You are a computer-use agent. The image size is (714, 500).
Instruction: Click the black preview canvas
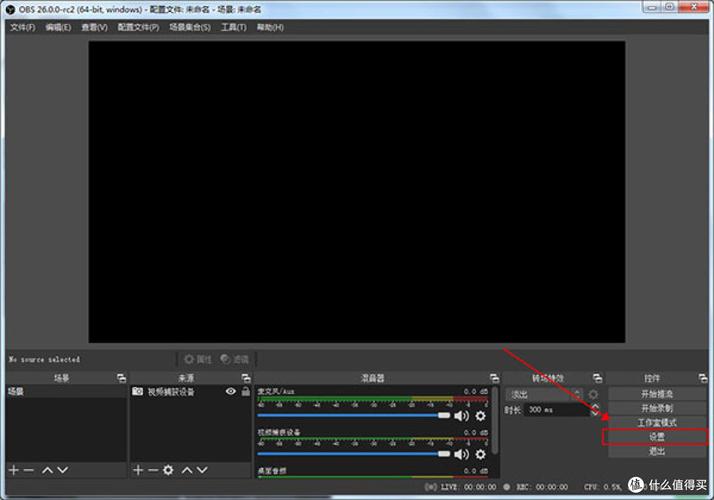click(357, 192)
